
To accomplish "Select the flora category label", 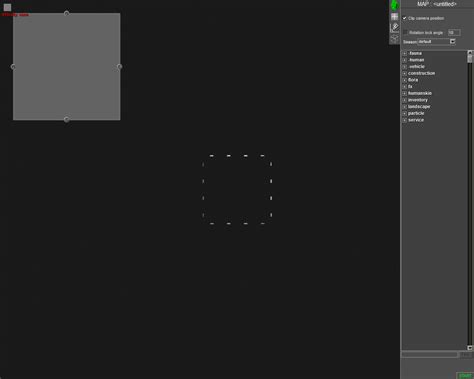I will click(x=413, y=80).
